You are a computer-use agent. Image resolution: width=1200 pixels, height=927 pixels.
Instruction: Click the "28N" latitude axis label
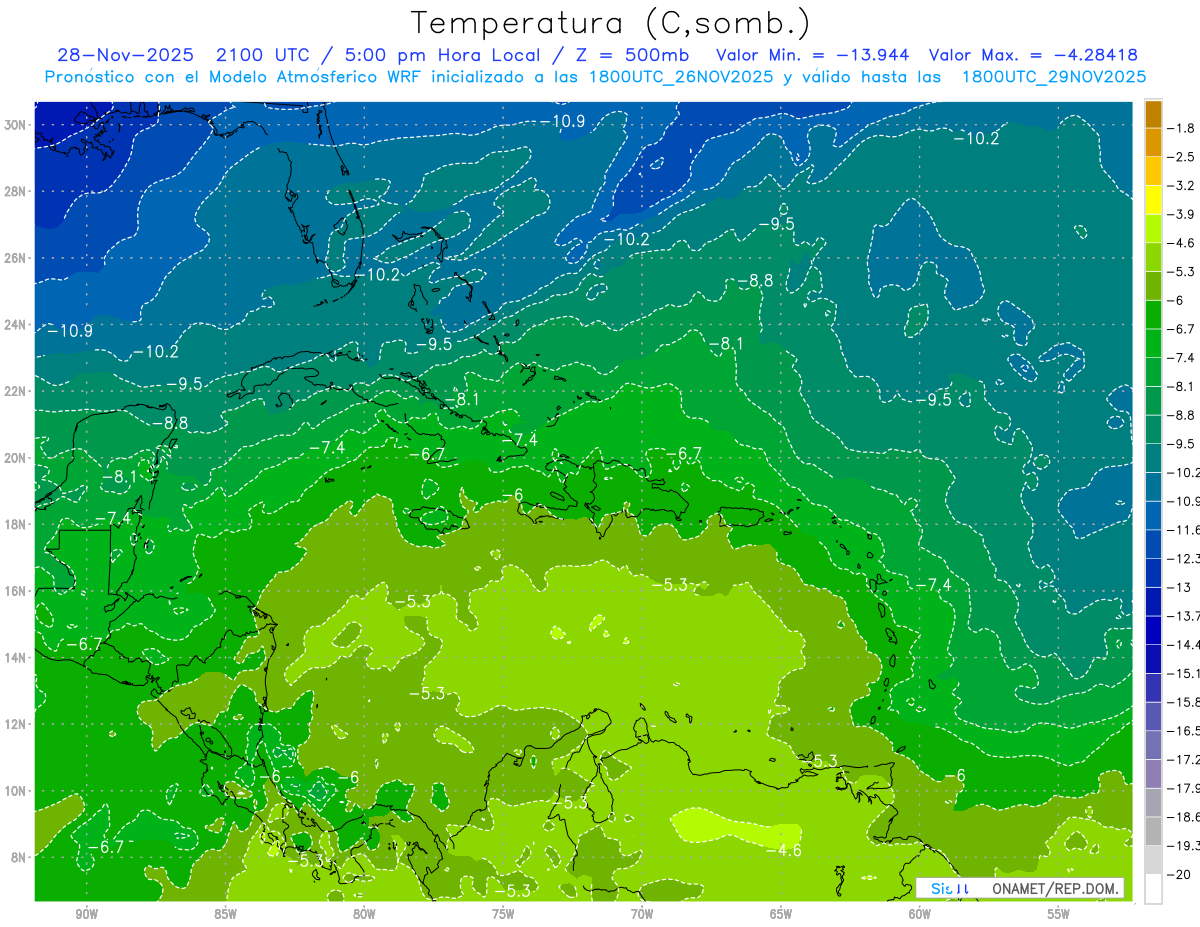[16, 192]
